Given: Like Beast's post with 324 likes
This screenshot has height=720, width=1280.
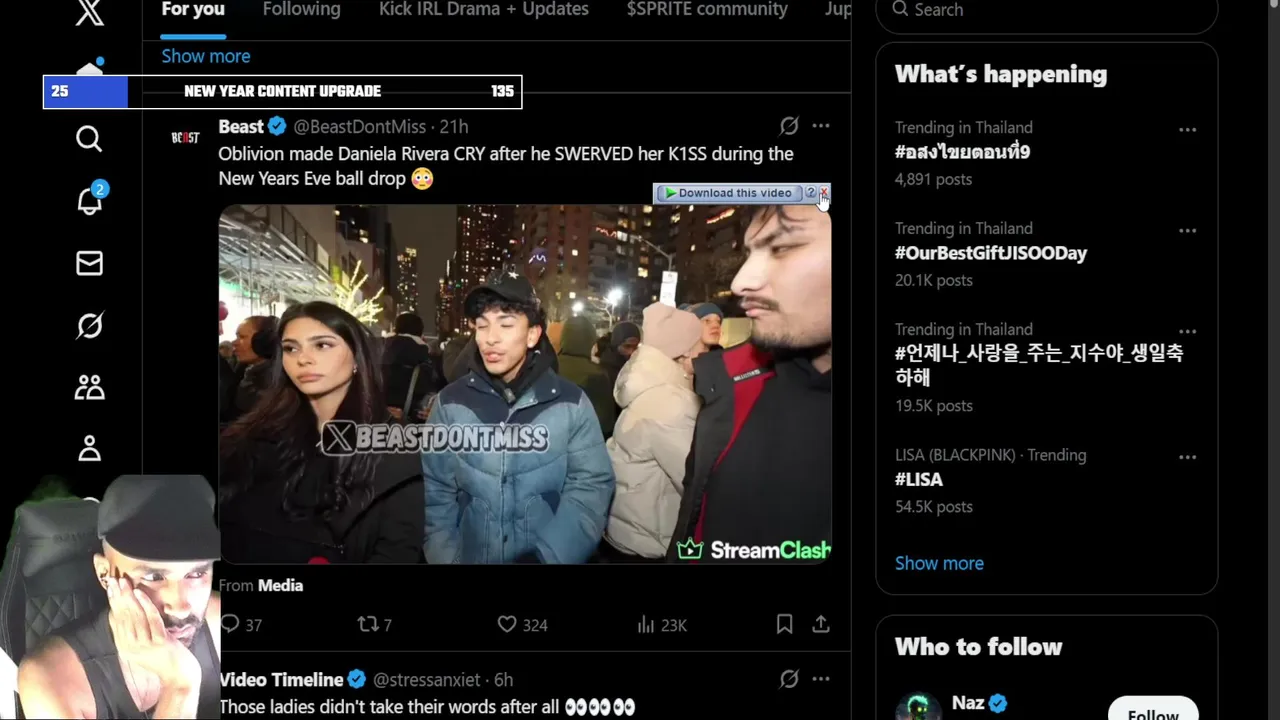Looking at the screenshot, I should click(x=523, y=625).
